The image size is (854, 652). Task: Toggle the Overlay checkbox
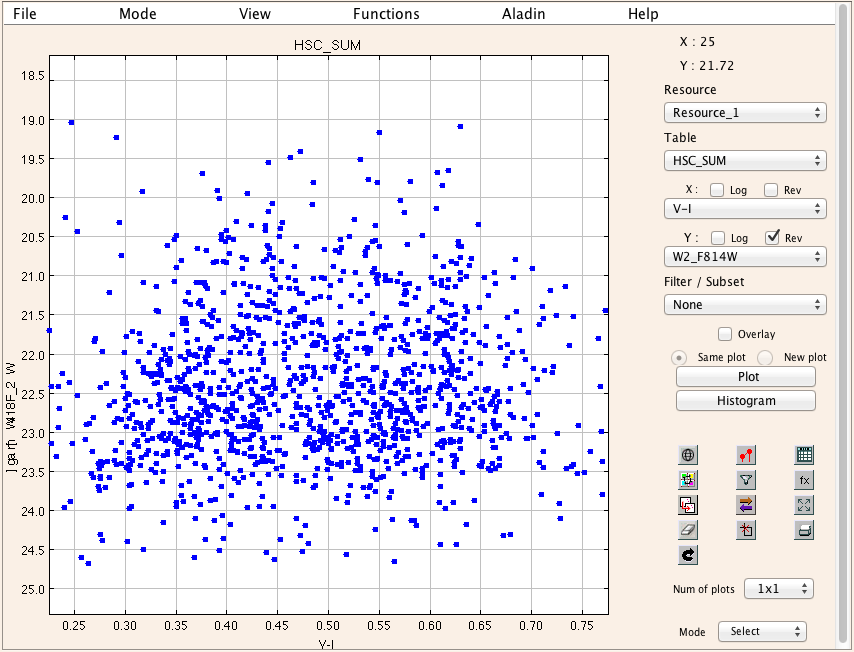click(726, 334)
